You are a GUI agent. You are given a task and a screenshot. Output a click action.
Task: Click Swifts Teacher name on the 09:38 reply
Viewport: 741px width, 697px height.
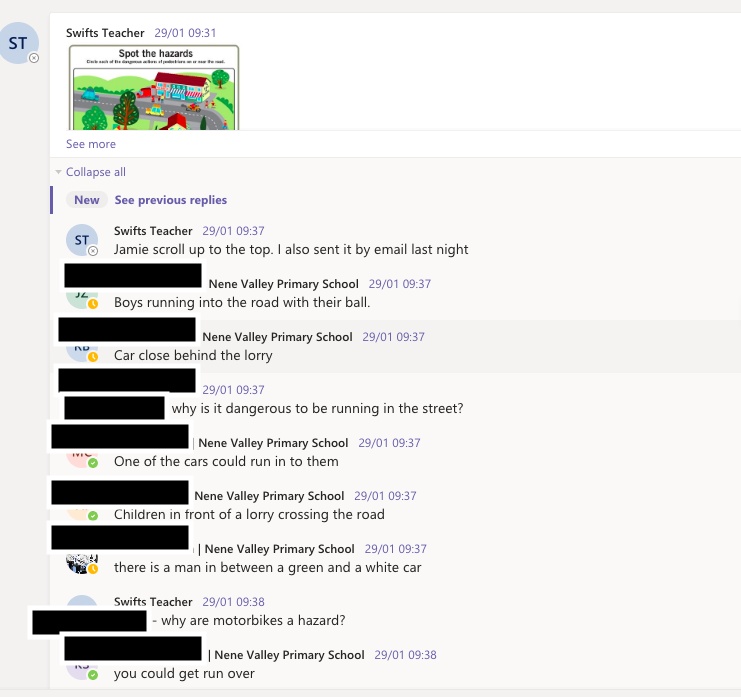point(153,602)
